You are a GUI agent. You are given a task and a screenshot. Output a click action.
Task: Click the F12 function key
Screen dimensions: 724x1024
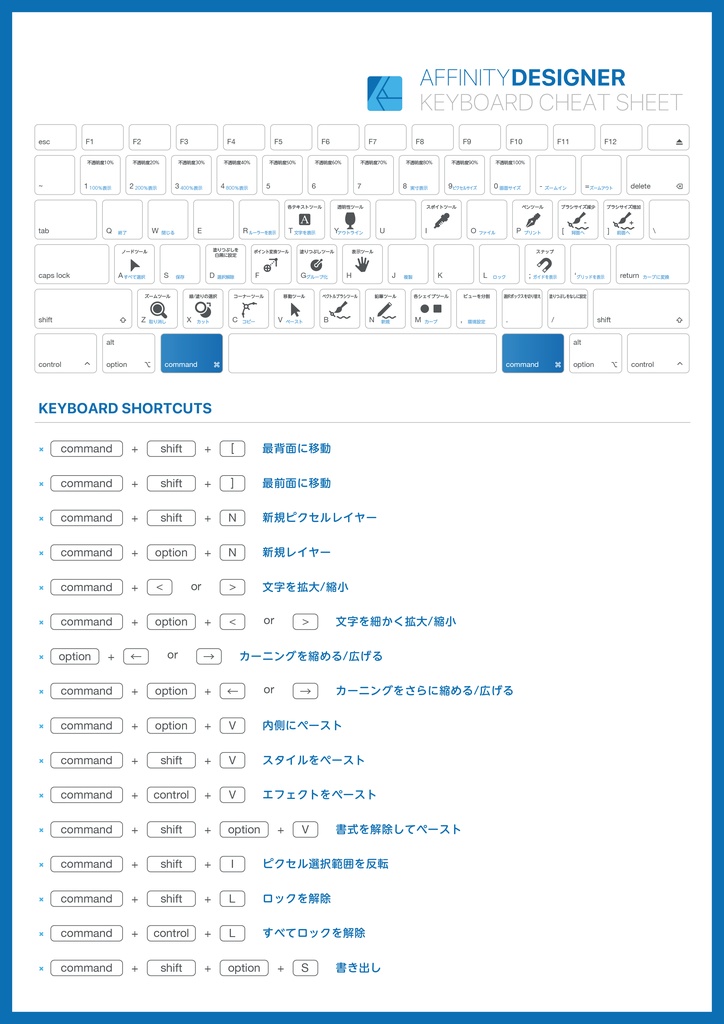pos(622,138)
